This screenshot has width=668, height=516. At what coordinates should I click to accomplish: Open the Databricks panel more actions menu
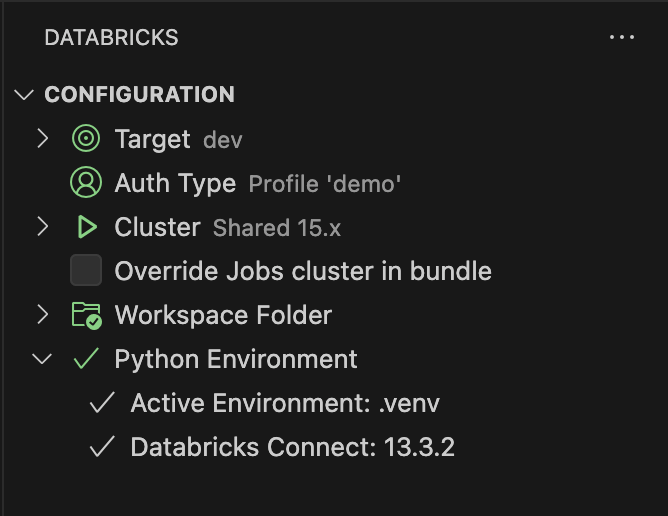pos(622,38)
